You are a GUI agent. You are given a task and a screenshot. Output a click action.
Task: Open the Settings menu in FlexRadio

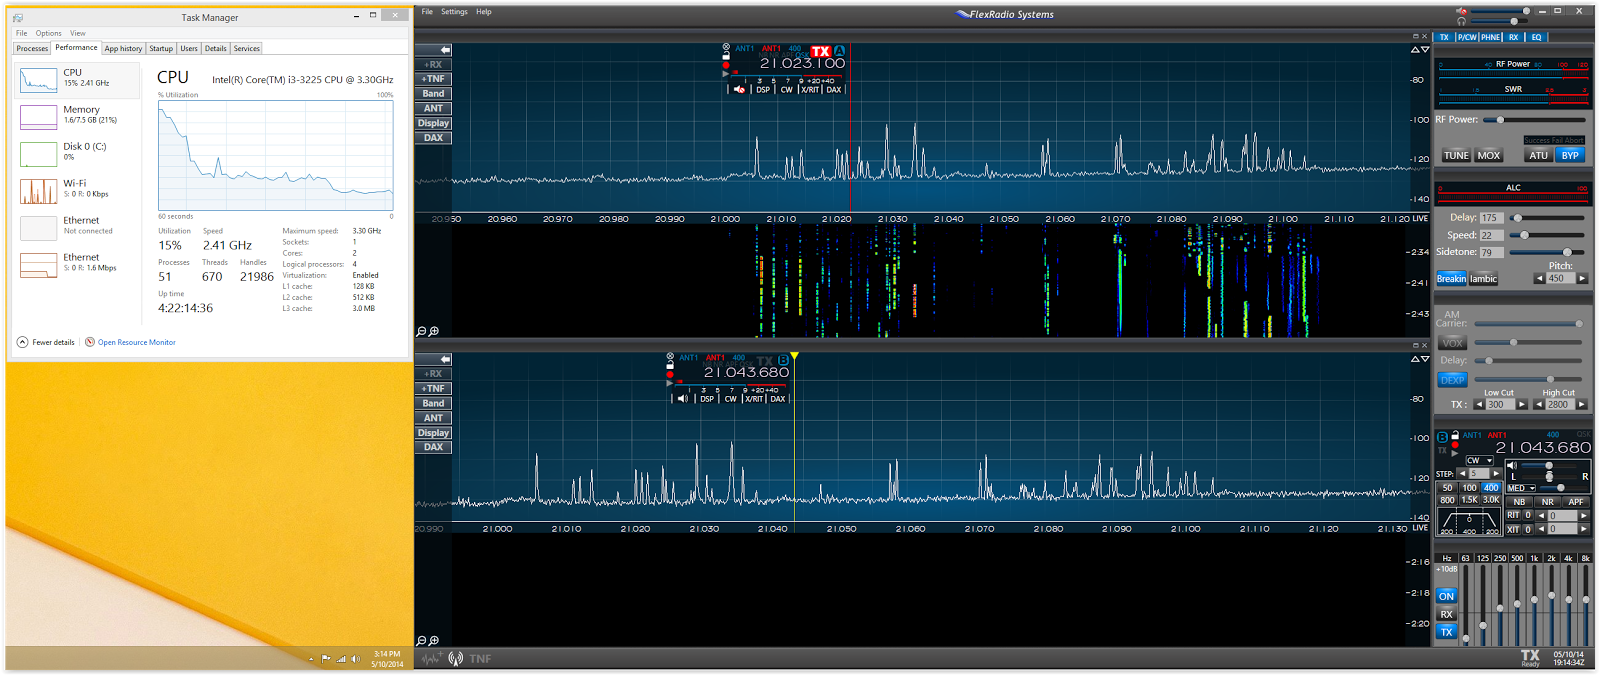[x=454, y=12]
